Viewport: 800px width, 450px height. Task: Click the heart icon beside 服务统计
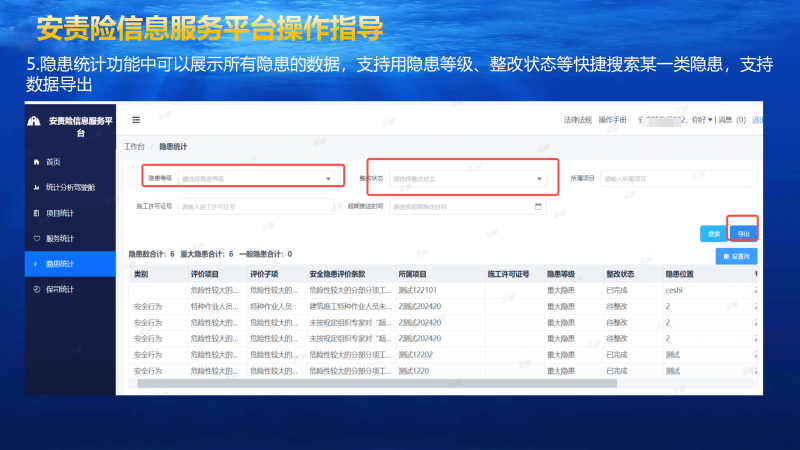[36, 238]
